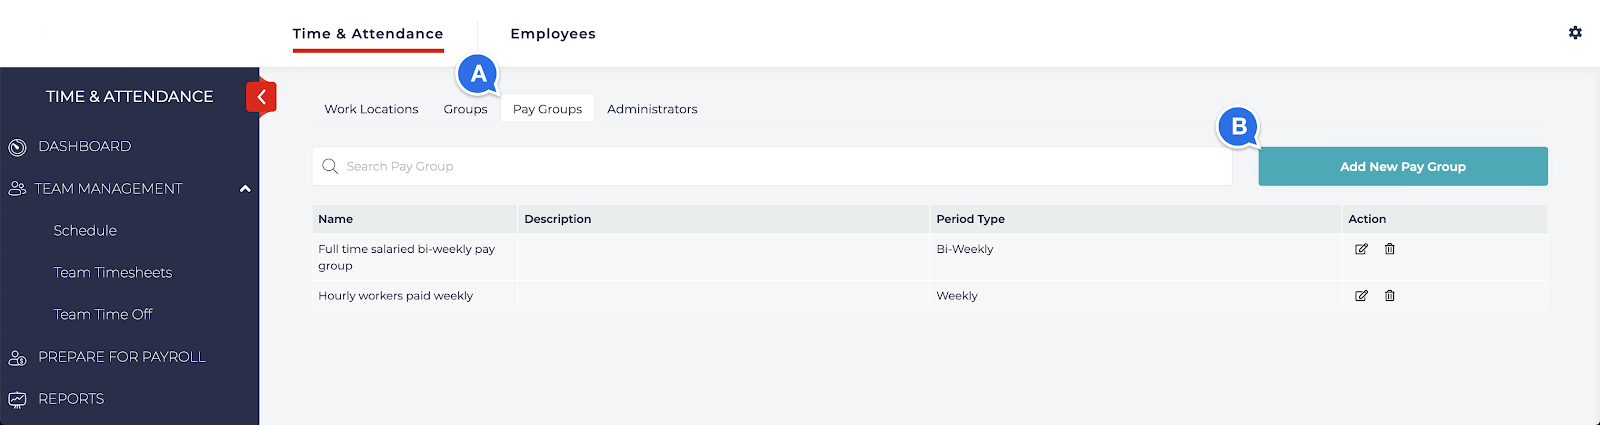Click the Add New Pay Group button
This screenshot has height=425, width=1600.
1402,167
